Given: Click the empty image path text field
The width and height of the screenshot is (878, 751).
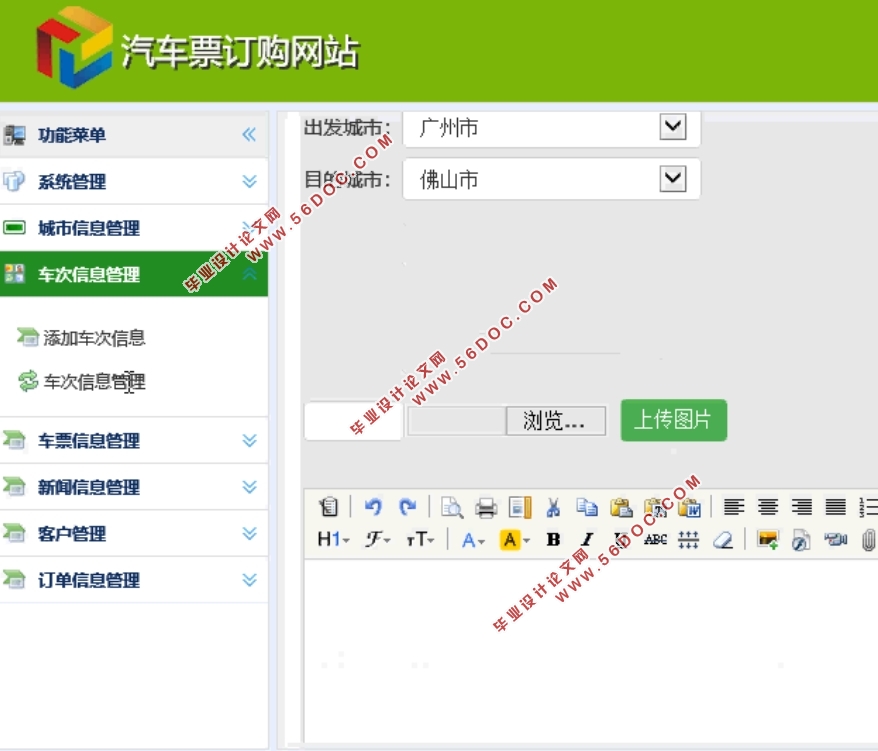Looking at the screenshot, I should click(x=353, y=421).
